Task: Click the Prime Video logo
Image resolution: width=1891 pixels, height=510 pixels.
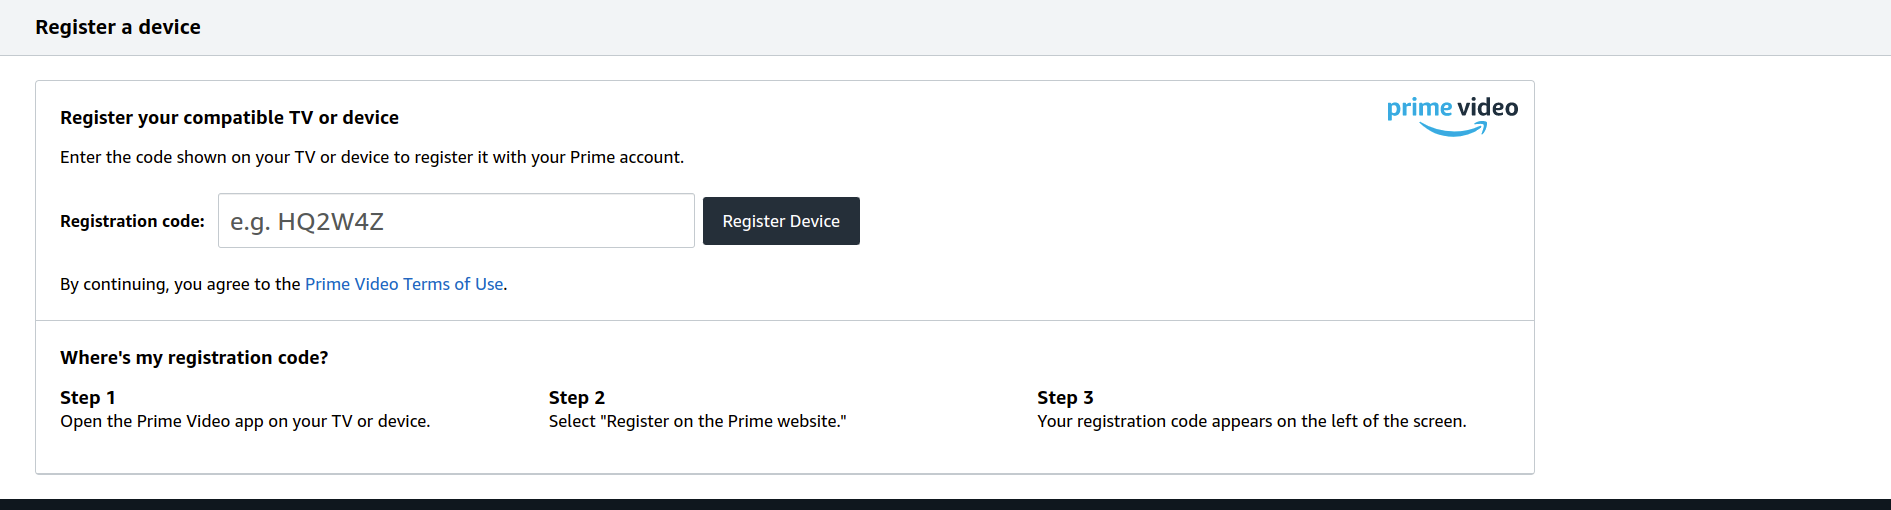Action: tap(1452, 115)
